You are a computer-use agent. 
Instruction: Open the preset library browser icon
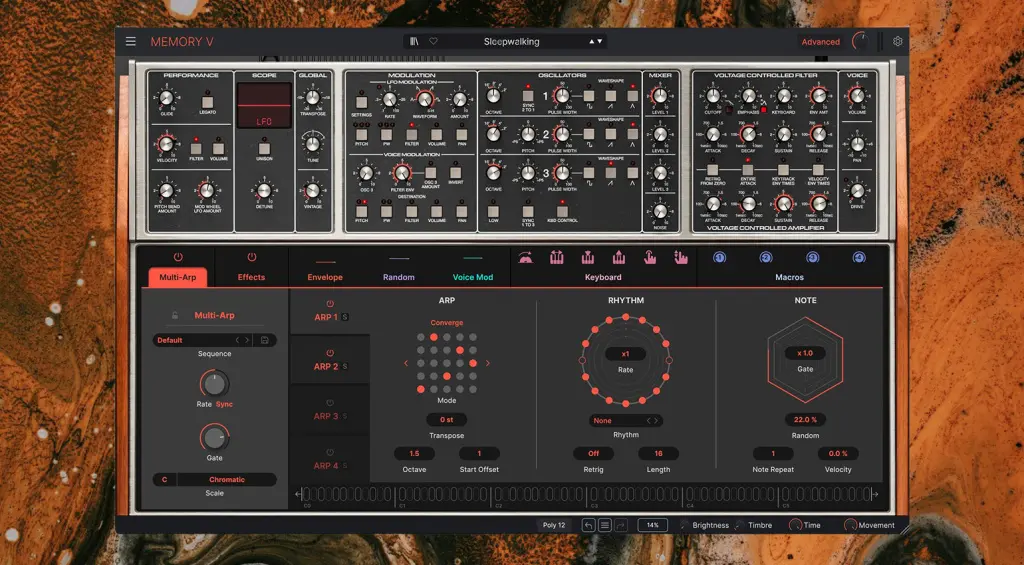414,41
